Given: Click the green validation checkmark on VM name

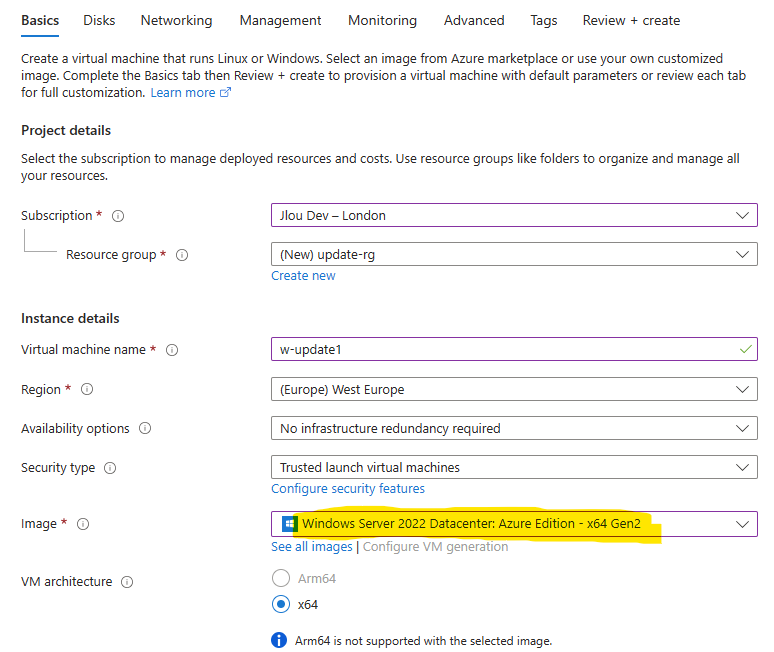Looking at the screenshot, I should 745,349.
